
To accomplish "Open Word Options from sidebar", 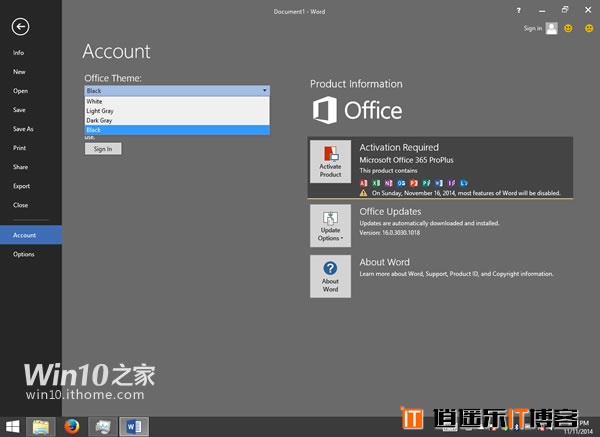I will coord(24,254).
